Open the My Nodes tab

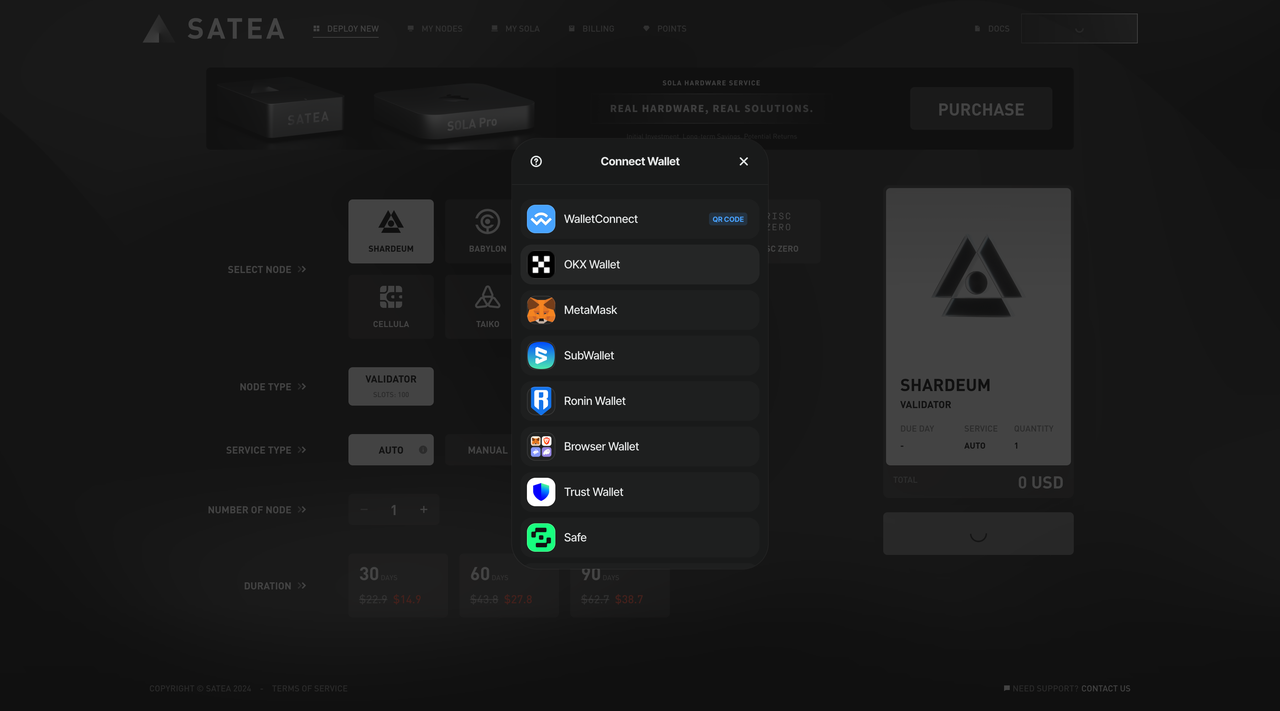point(435,29)
